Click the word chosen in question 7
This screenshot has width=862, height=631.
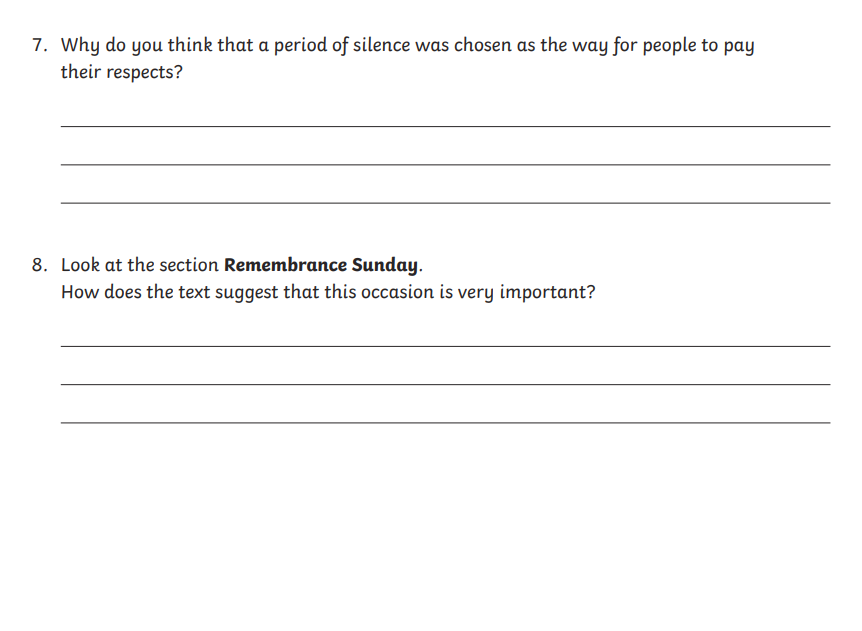482,45
